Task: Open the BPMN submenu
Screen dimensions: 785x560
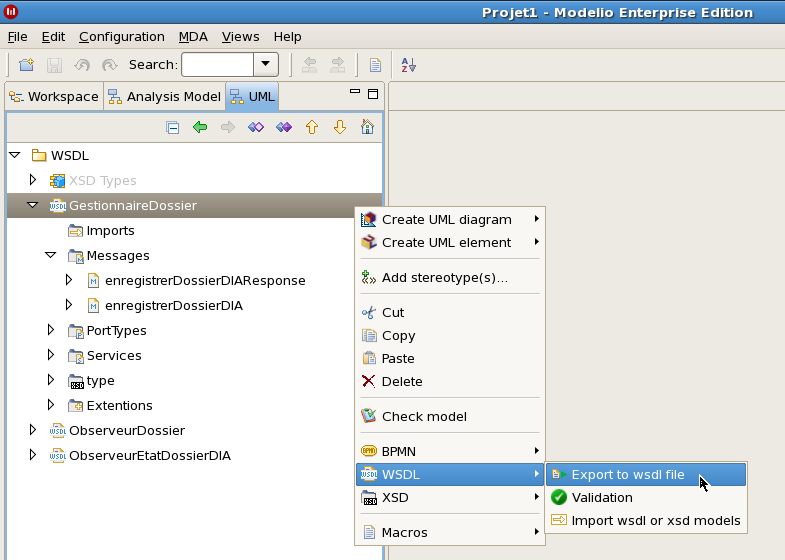Action: 450,451
